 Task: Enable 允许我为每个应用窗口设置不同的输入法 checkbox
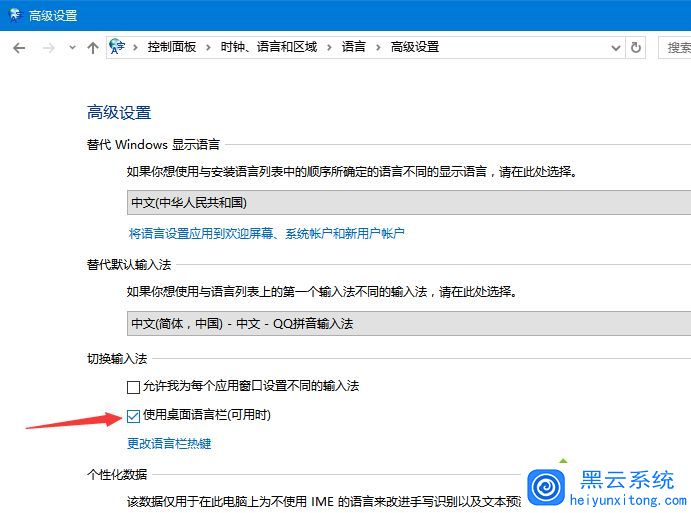point(133,386)
